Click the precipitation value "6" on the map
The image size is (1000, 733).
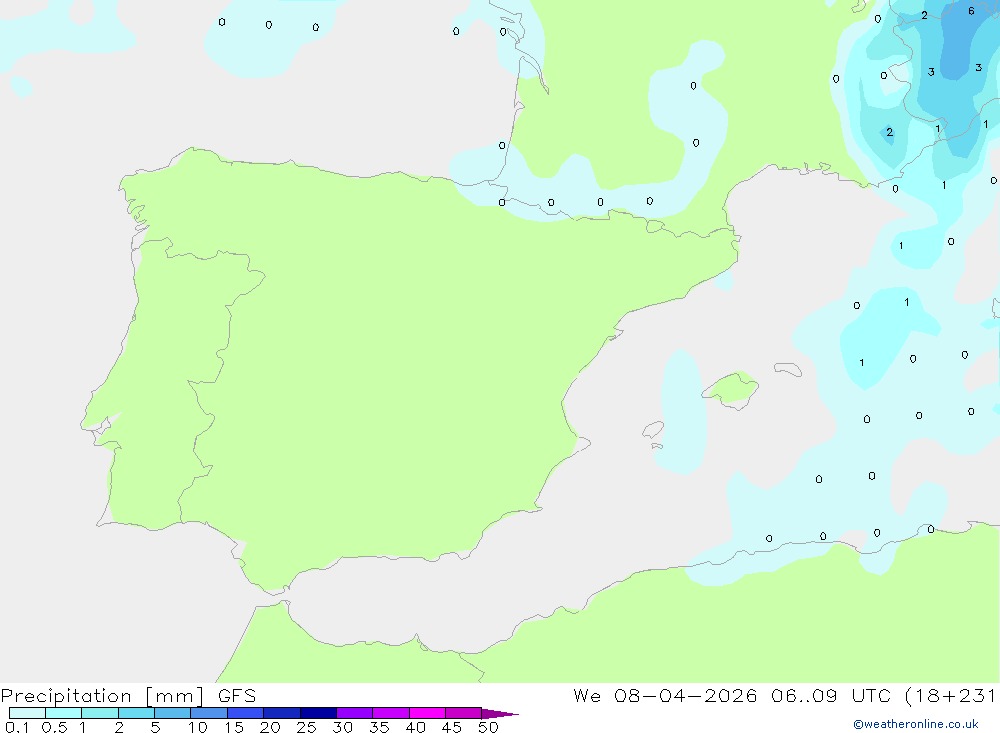coord(971,11)
